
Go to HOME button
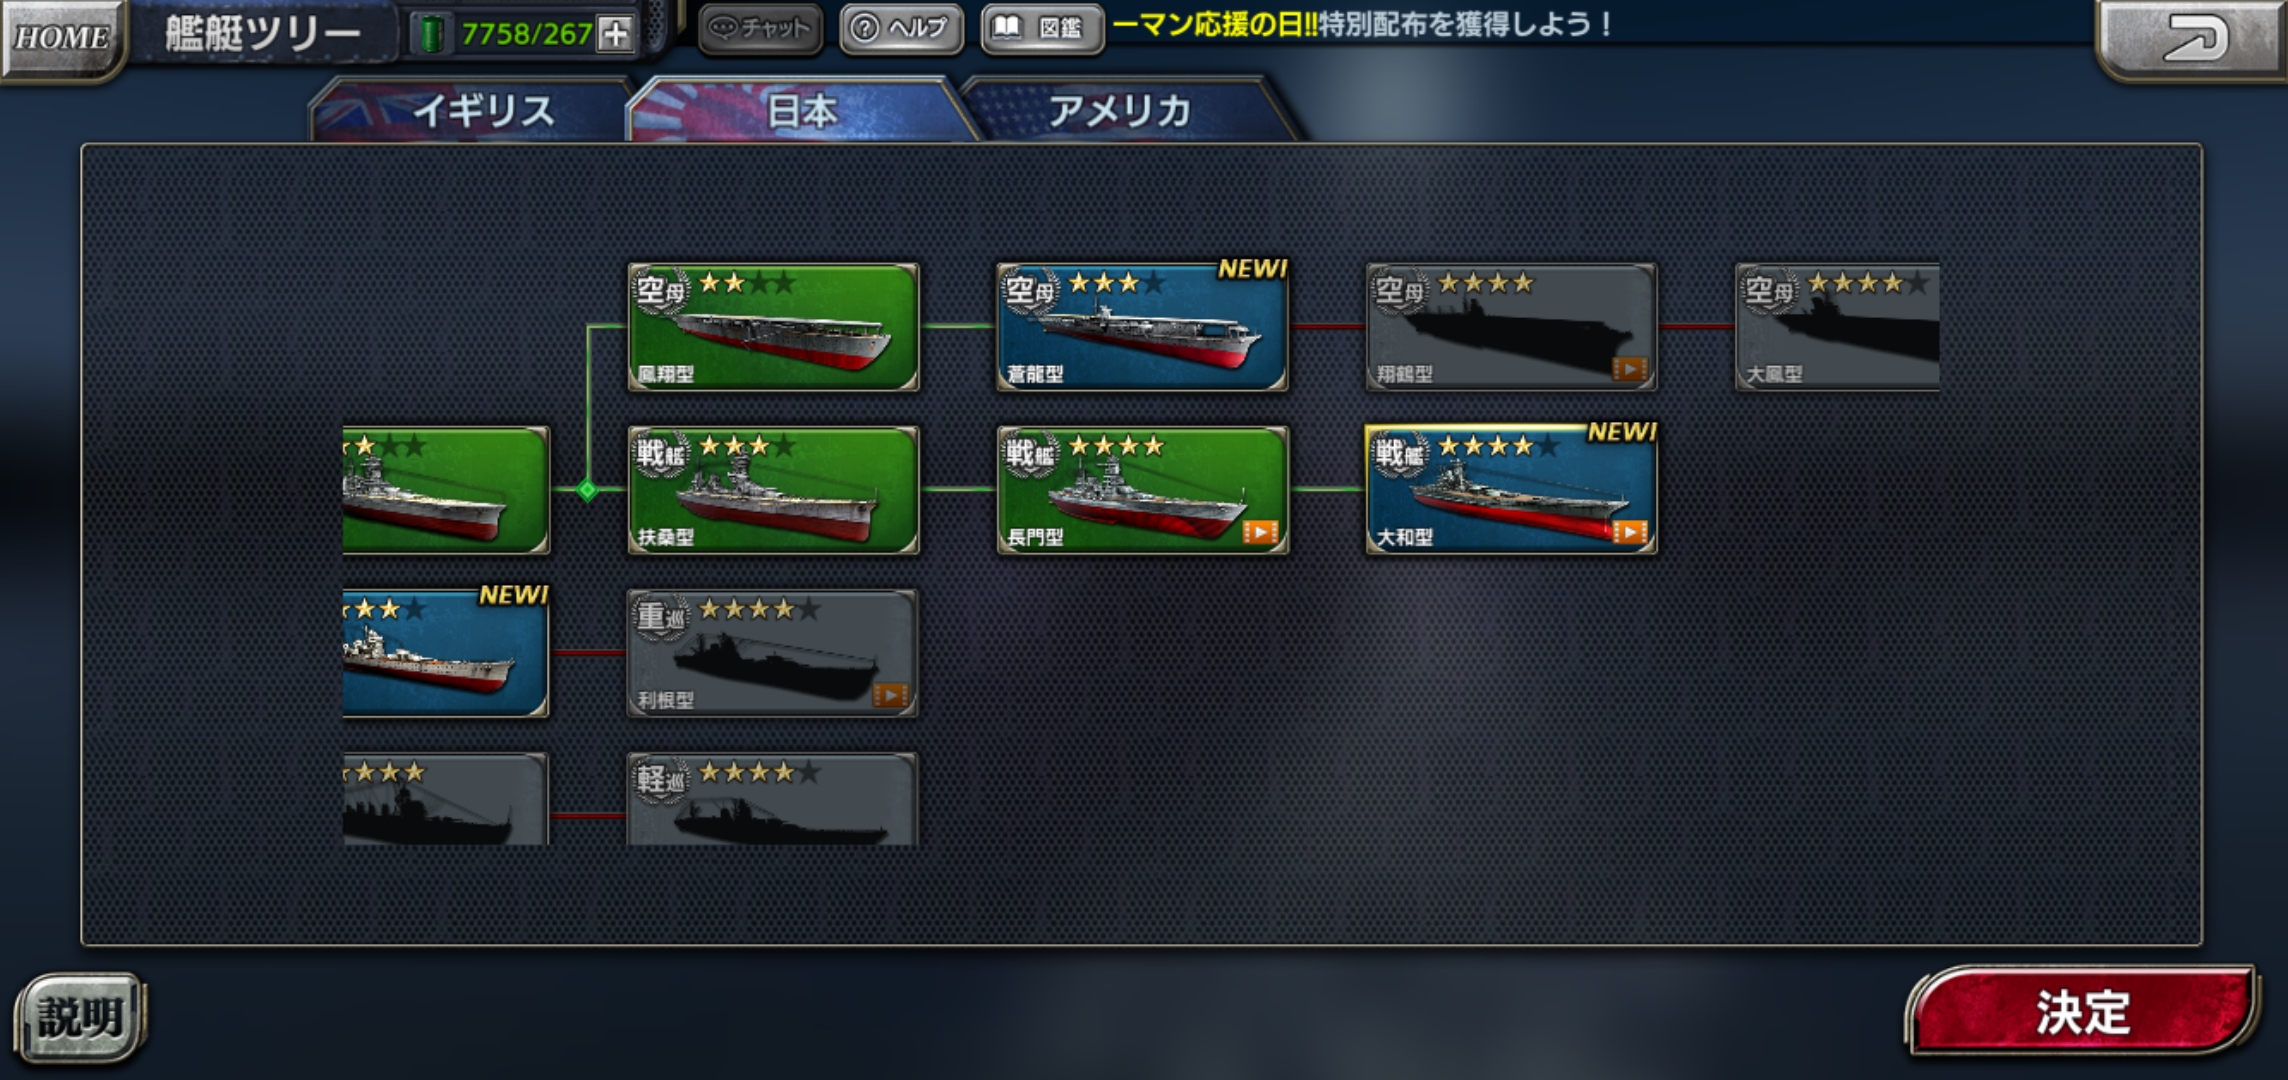pyautogui.click(x=62, y=38)
